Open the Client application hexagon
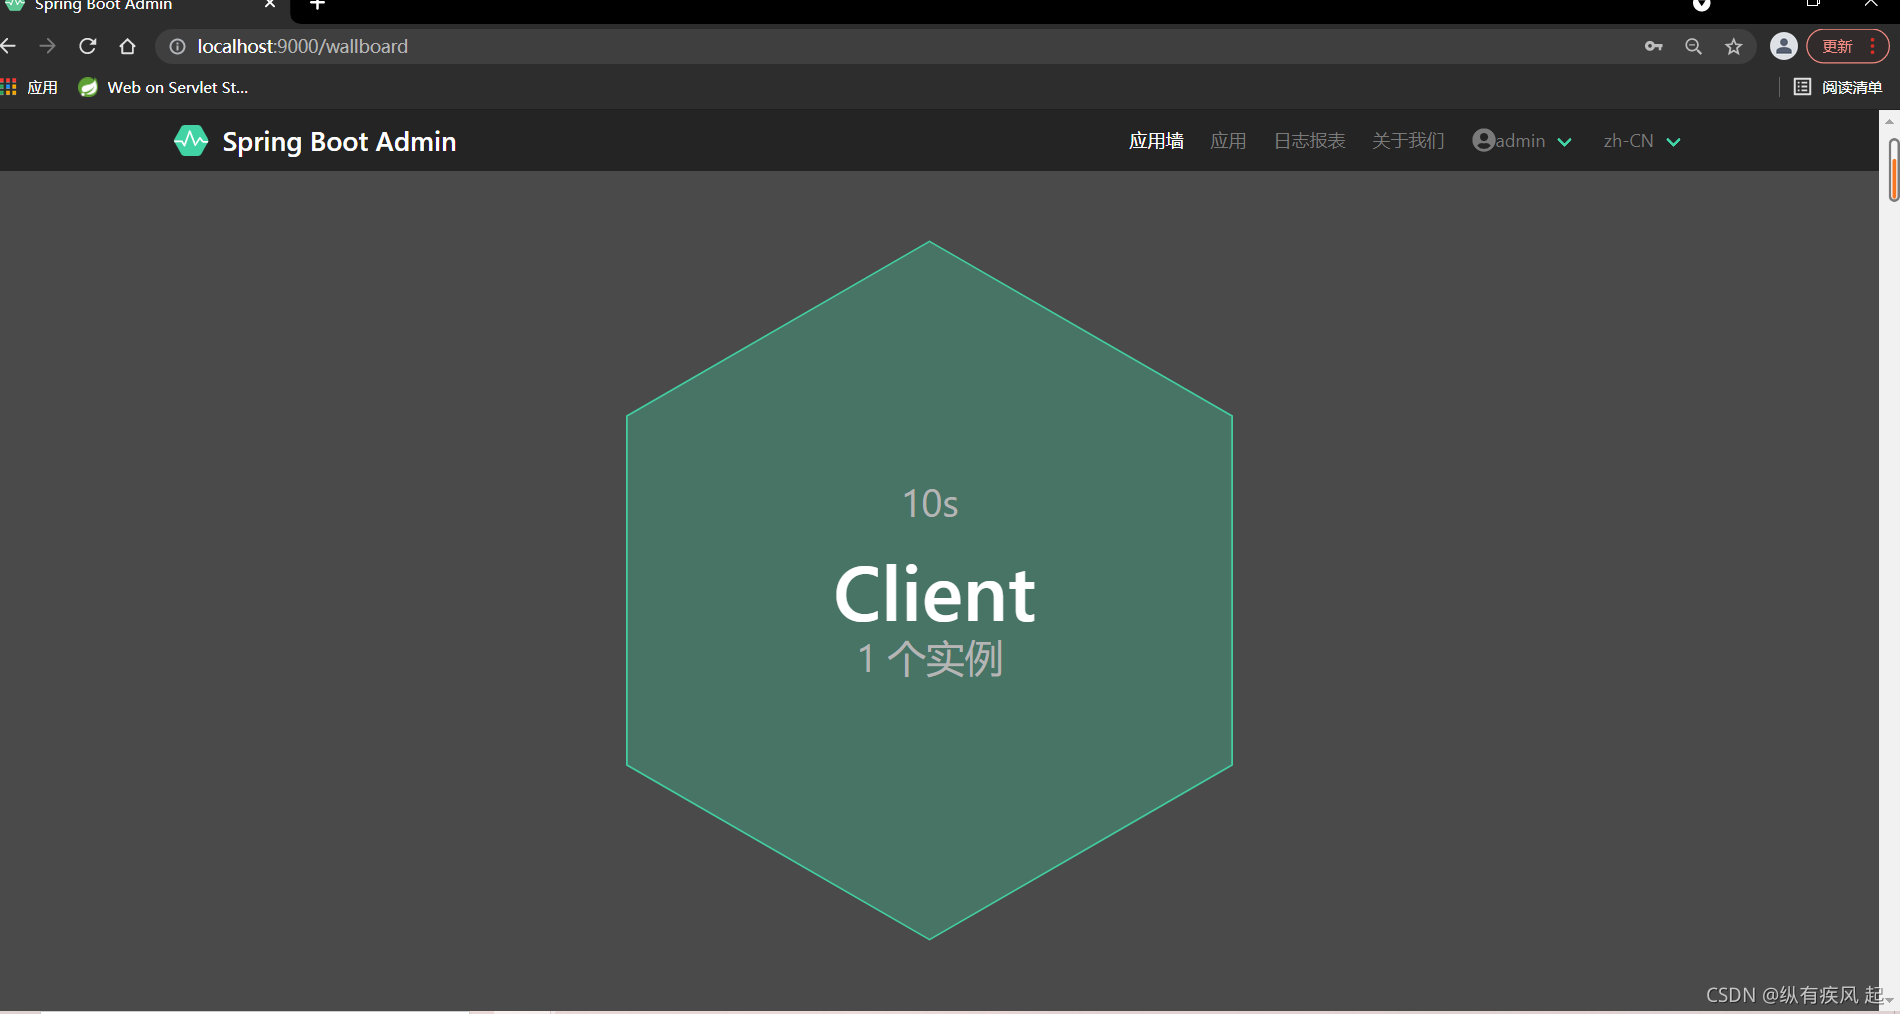 click(929, 590)
